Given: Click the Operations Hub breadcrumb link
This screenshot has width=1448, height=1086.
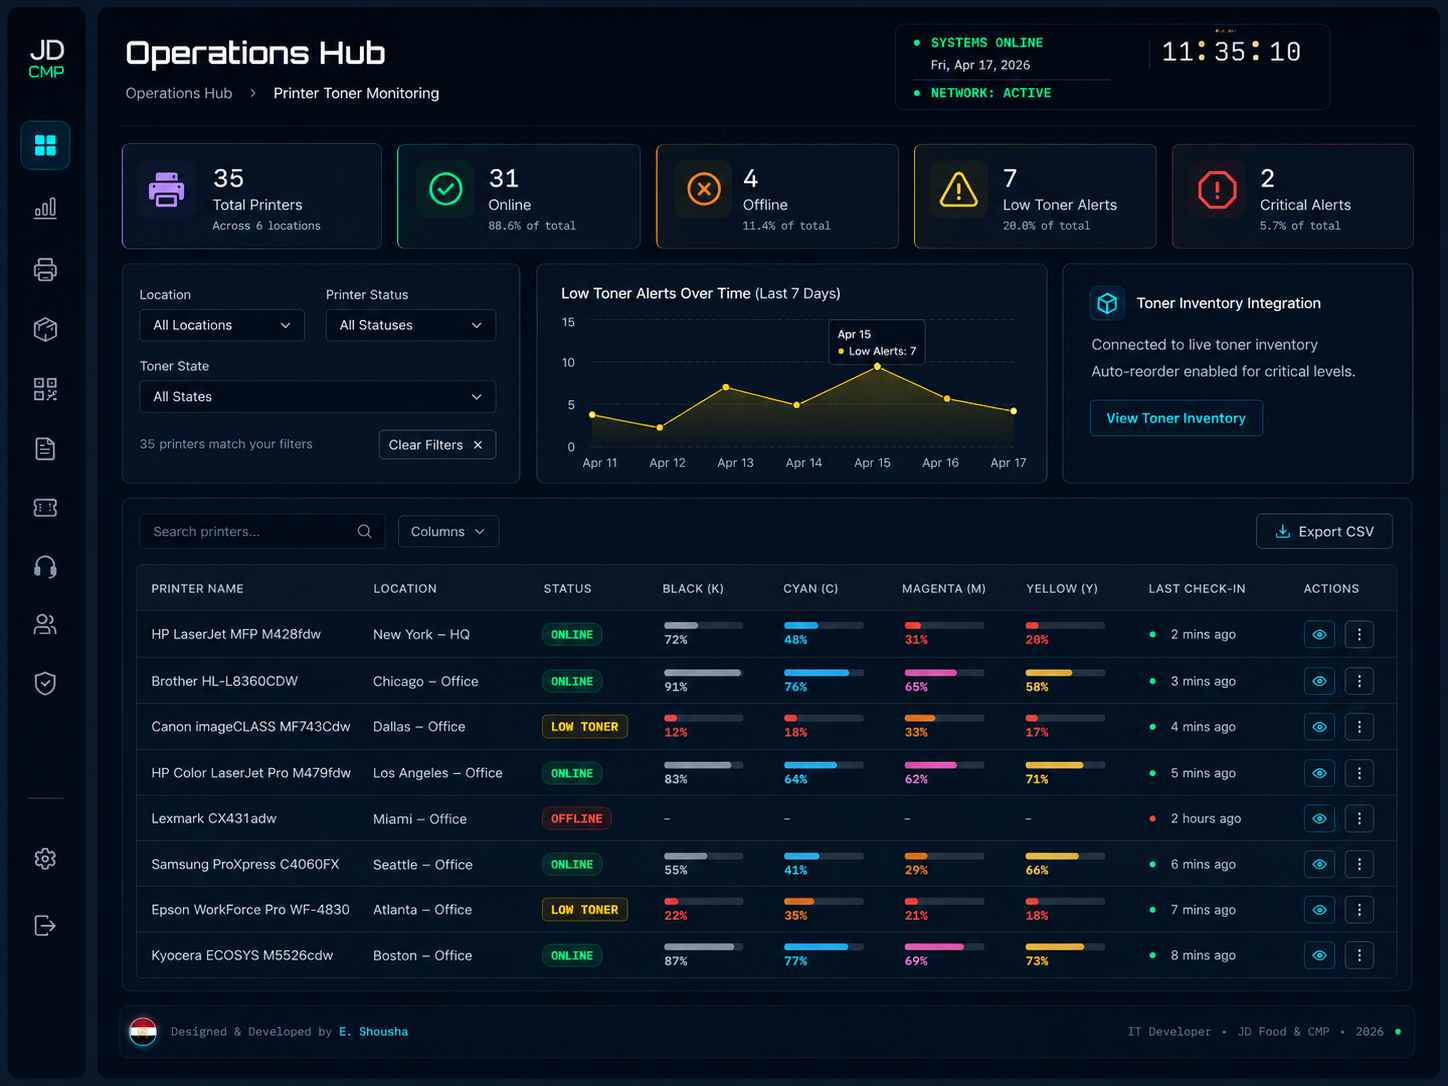Looking at the screenshot, I should click(179, 93).
